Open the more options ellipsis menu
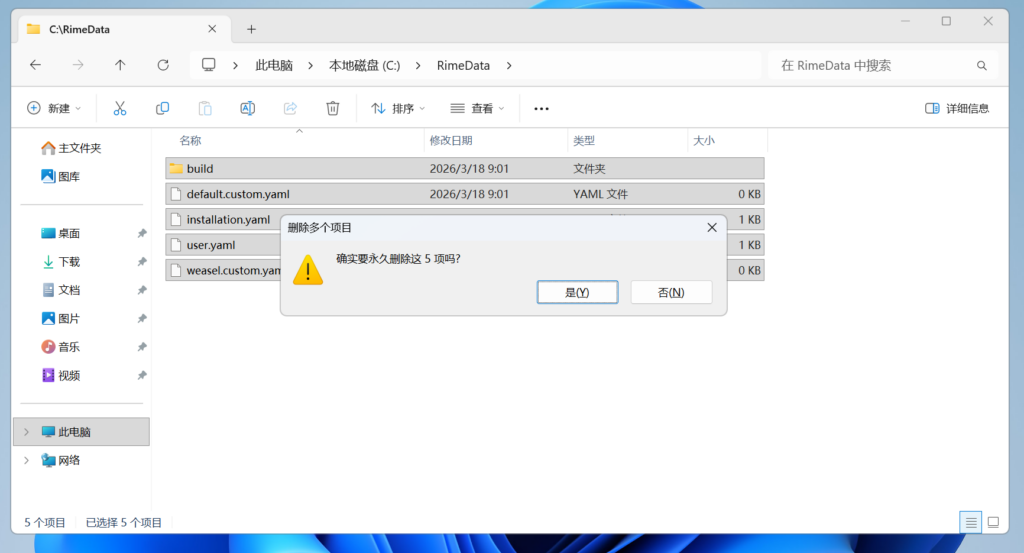The width and height of the screenshot is (1024, 553). point(541,108)
